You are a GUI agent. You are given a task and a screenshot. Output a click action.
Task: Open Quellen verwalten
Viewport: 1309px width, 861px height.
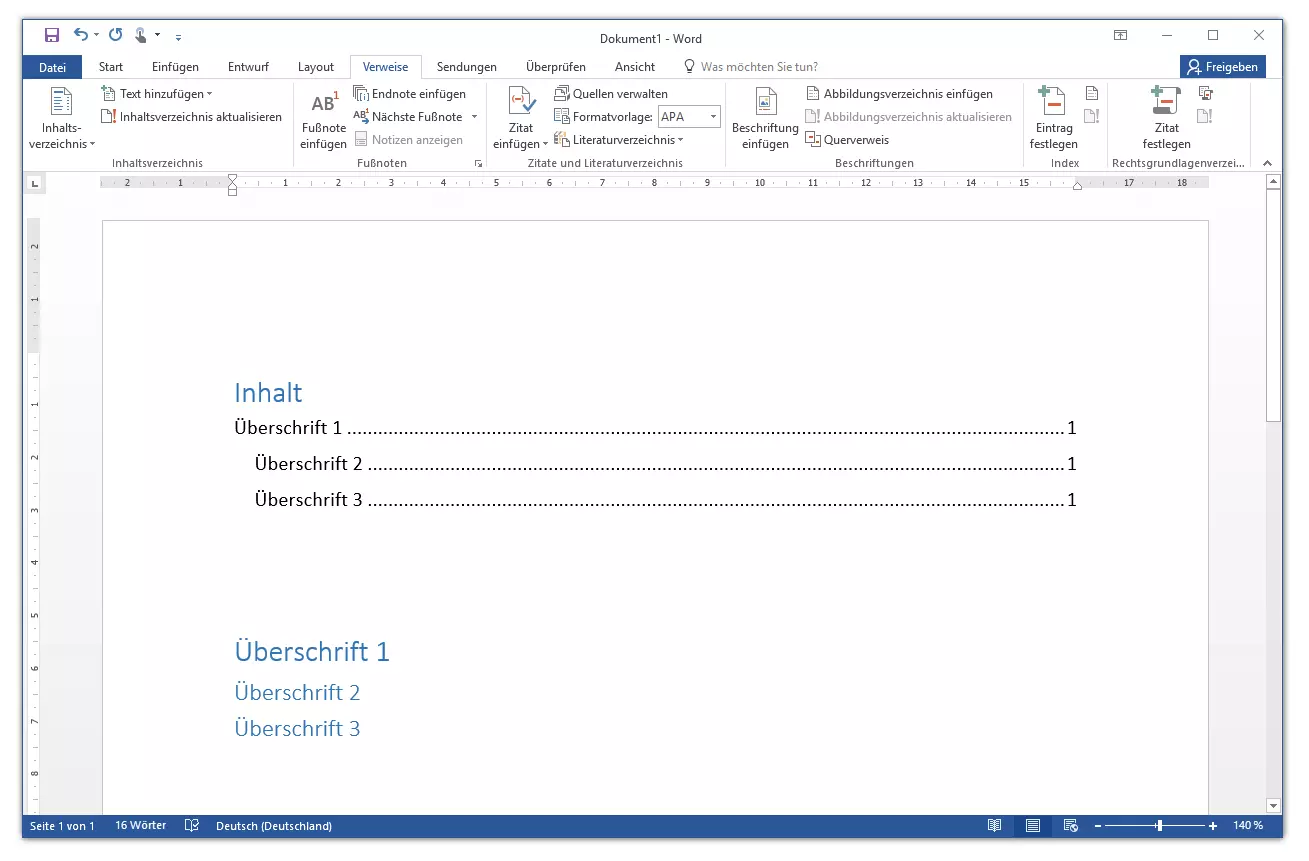[x=611, y=94]
